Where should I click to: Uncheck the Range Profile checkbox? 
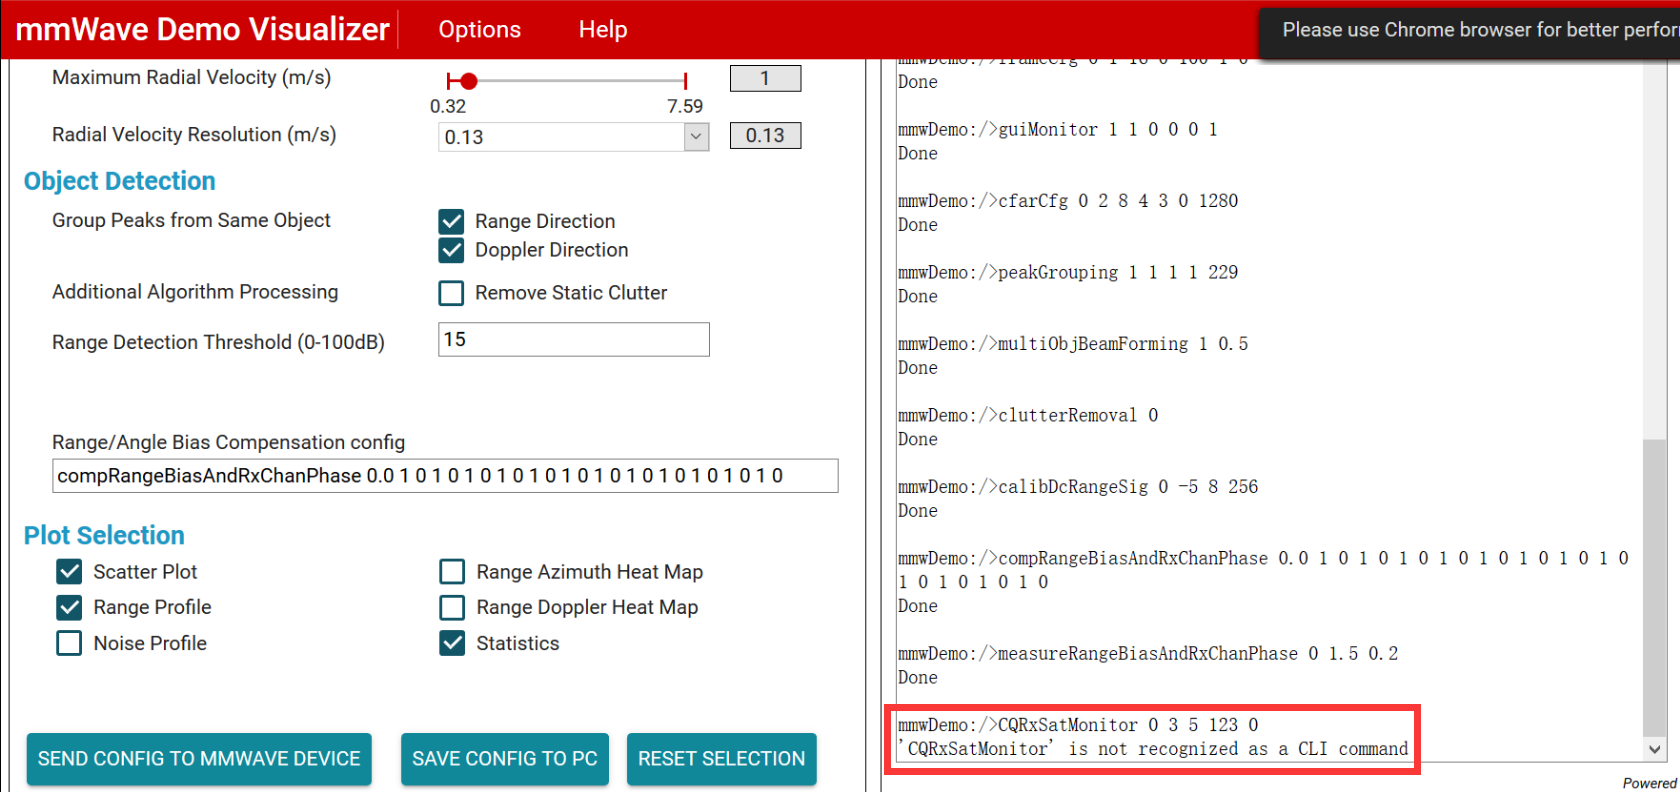(69, 607)
